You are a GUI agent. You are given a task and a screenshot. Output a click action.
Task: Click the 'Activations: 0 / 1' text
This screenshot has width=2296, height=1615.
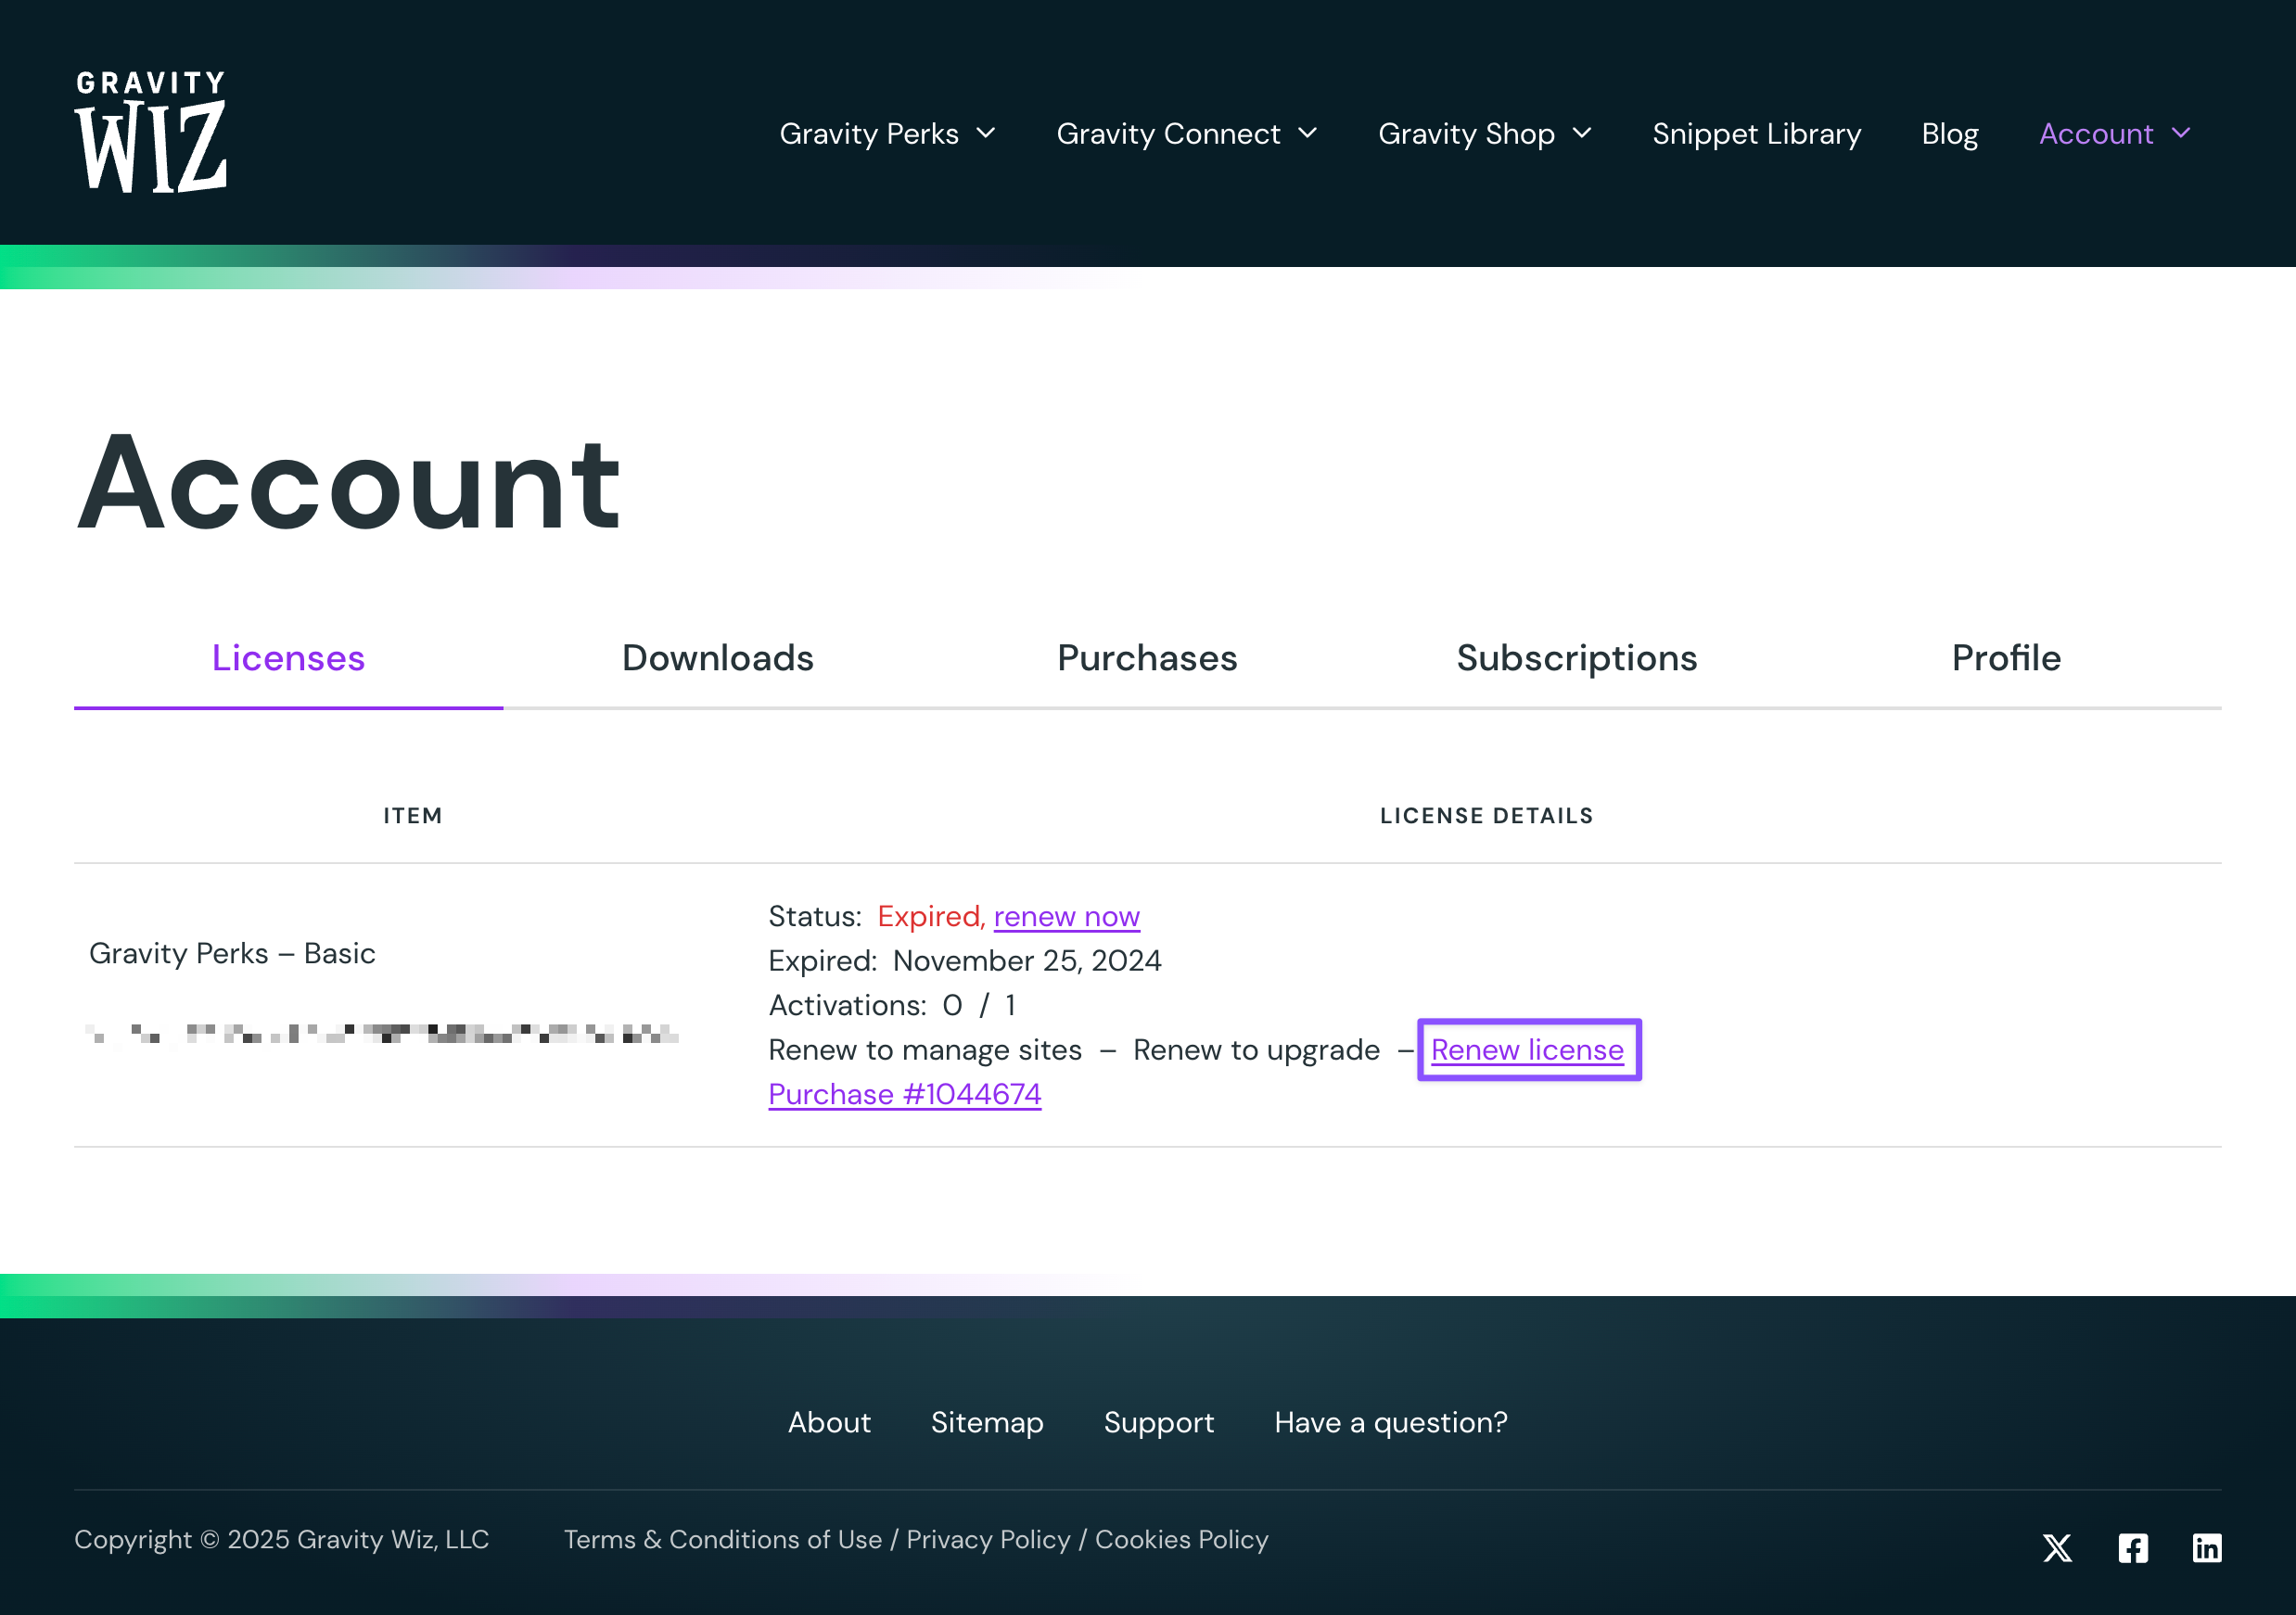click(892, 1005)
